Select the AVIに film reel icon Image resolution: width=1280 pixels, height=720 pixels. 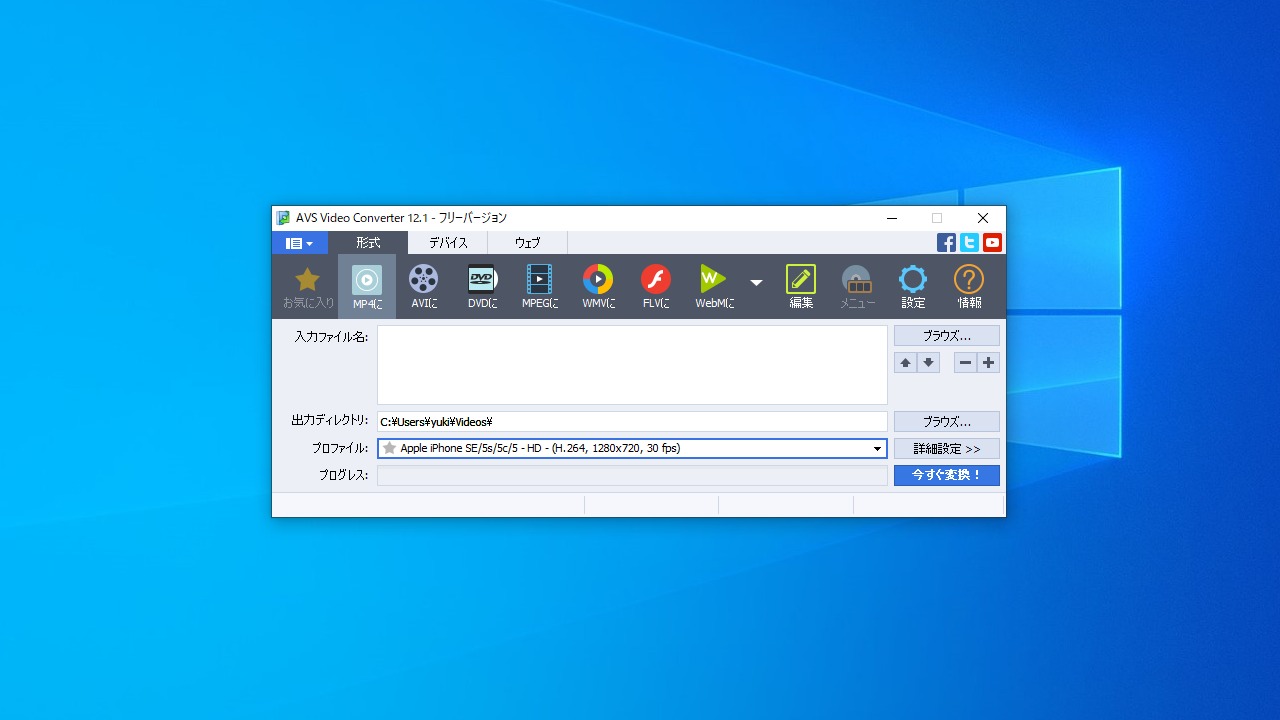coord(424,287)
